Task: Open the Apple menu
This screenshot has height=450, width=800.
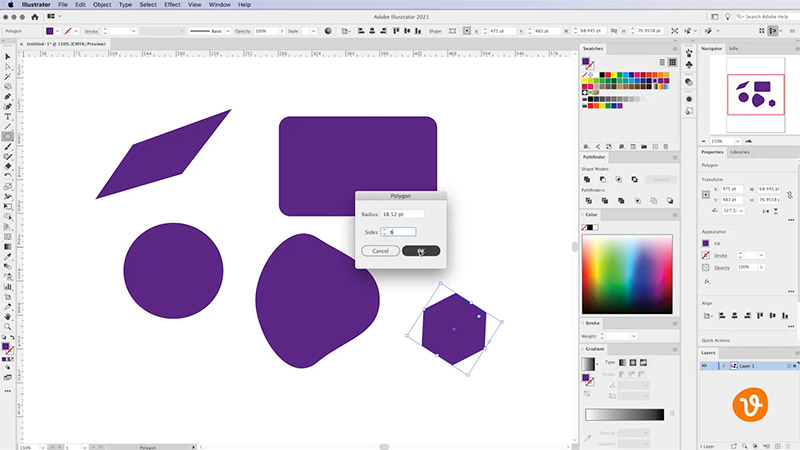Action: pyautogui.click(x=11, y=5)
